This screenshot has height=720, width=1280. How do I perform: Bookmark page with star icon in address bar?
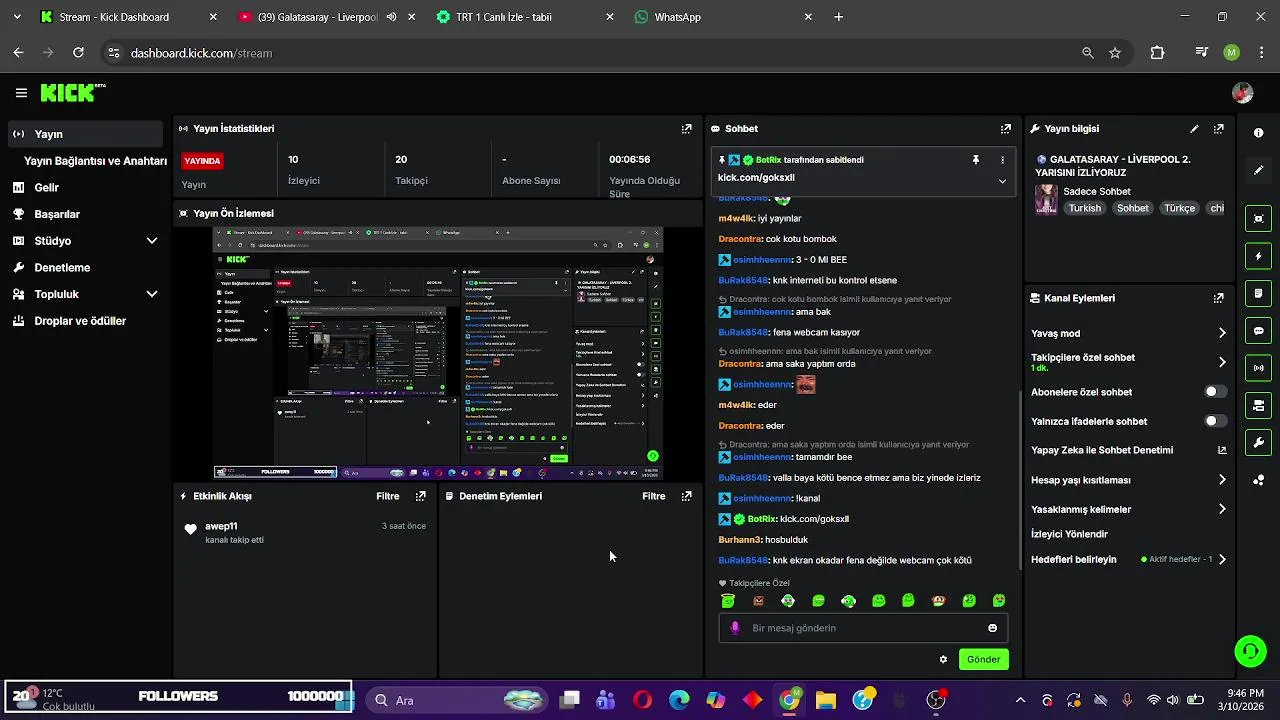1115,53
